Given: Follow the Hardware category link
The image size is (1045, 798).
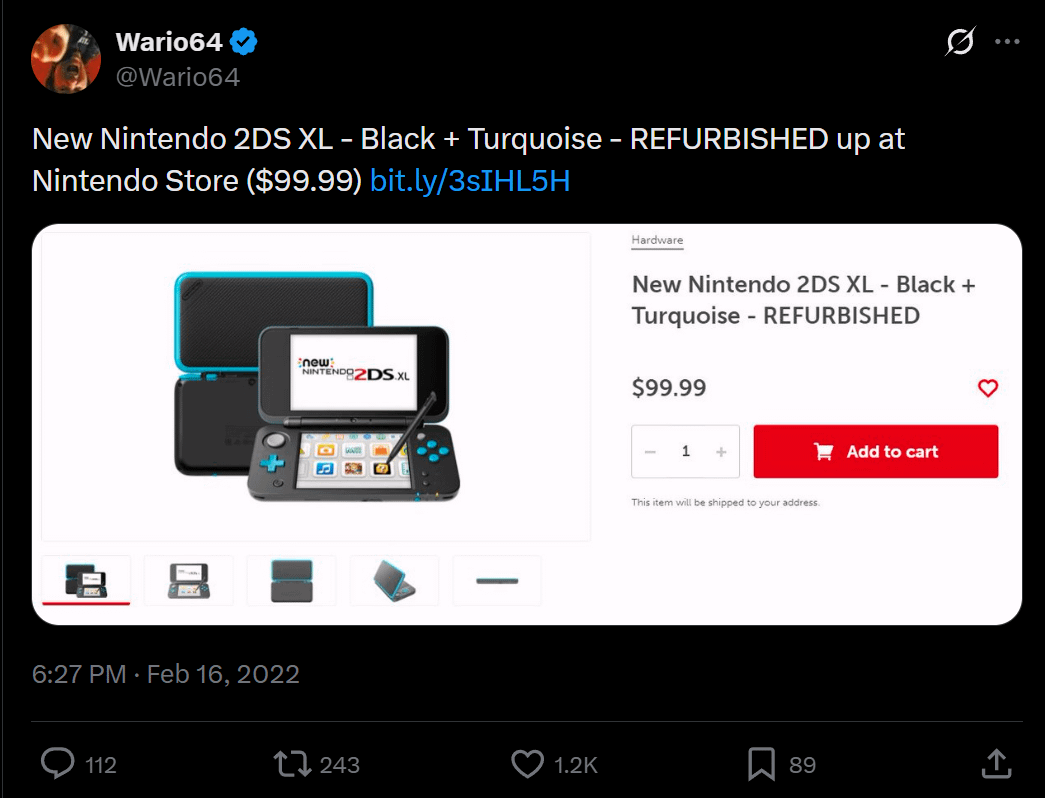Looking at the screenshot, I should (x=657, y=240).
